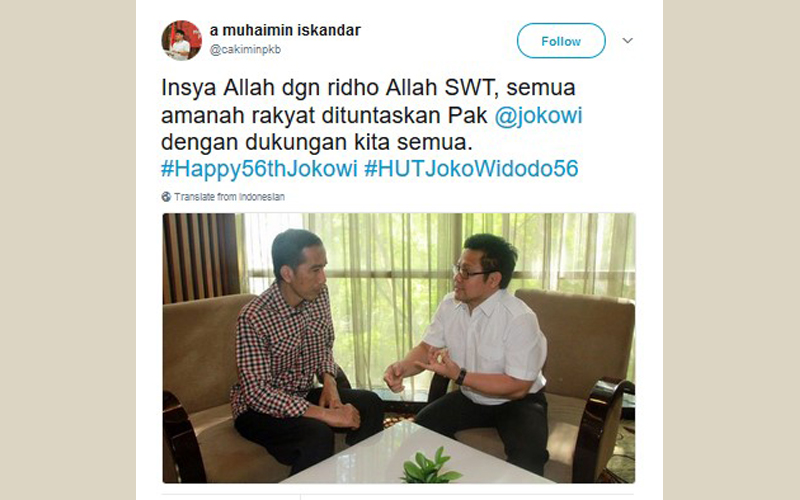
Task: Click the green plant on the photo's table
Action: click(430, 466)
